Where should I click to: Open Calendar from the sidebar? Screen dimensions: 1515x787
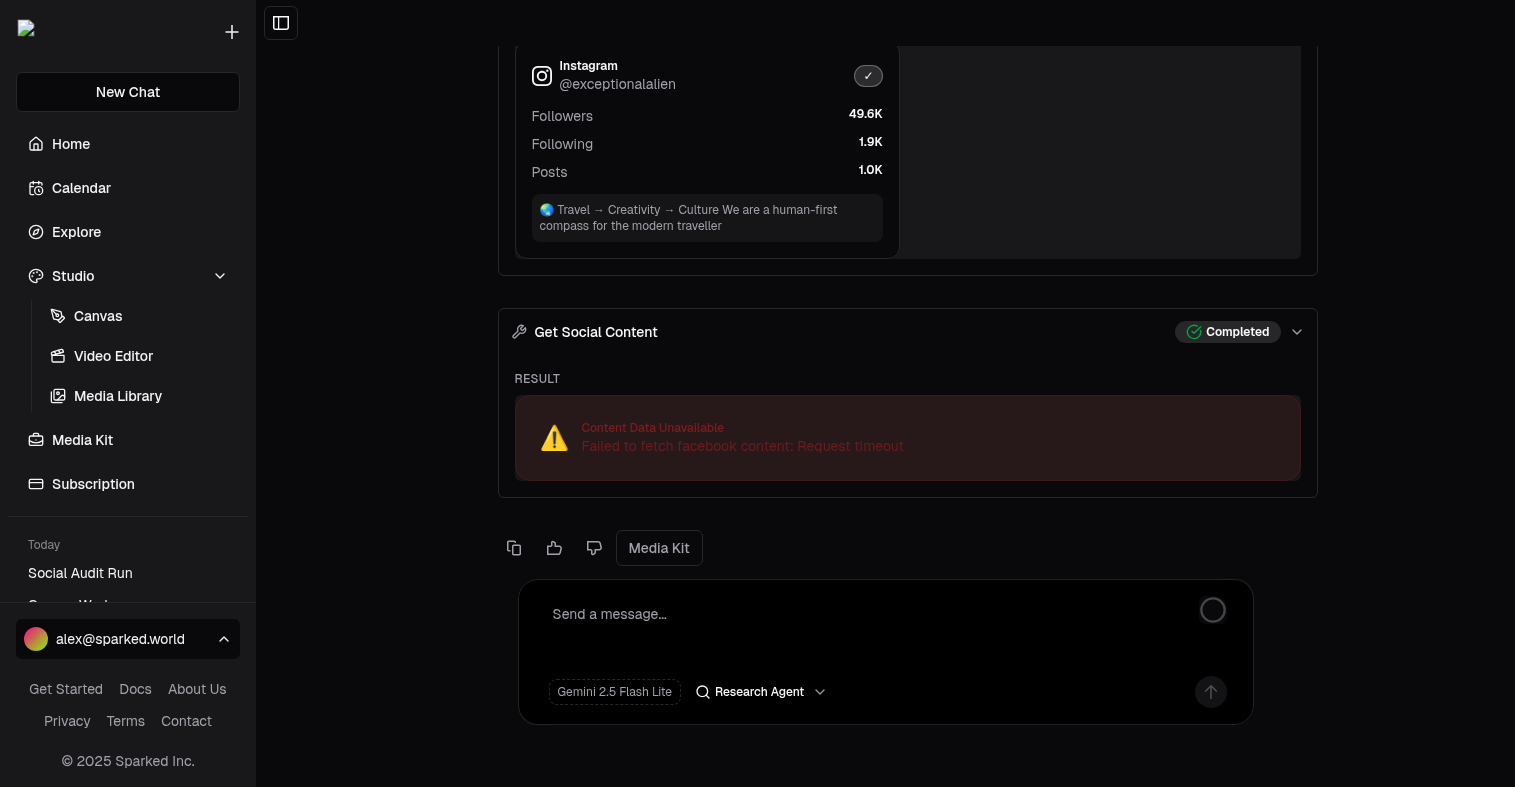click(81, 188)
